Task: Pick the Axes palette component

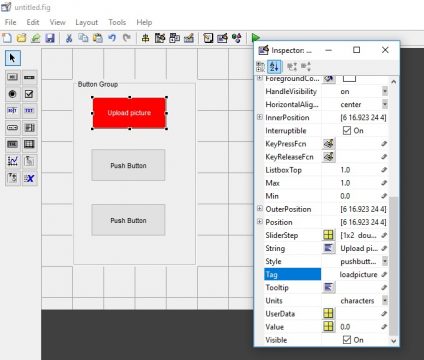Action: (x=13, y=161)
